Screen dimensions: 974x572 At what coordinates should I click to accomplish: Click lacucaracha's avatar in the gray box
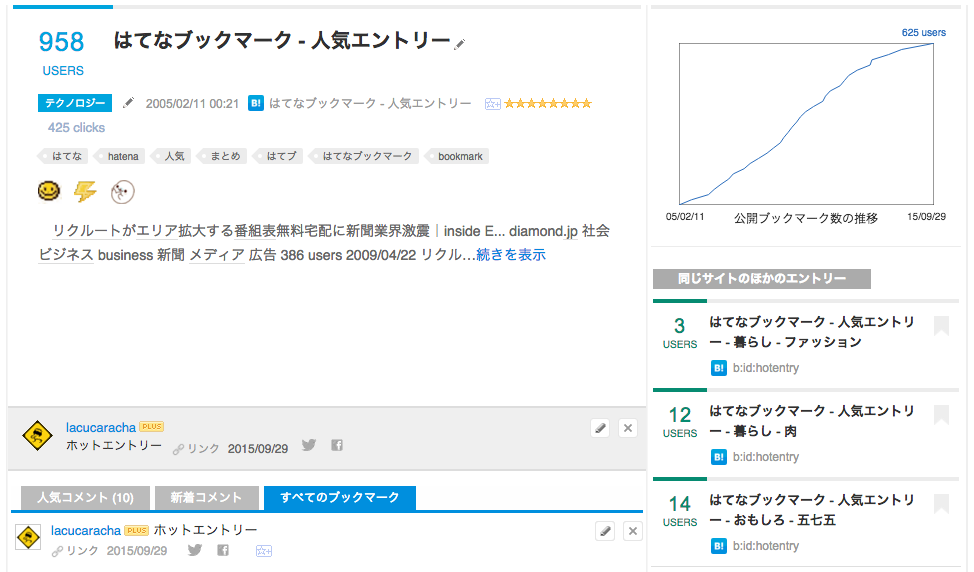click(x=37, y=435)
